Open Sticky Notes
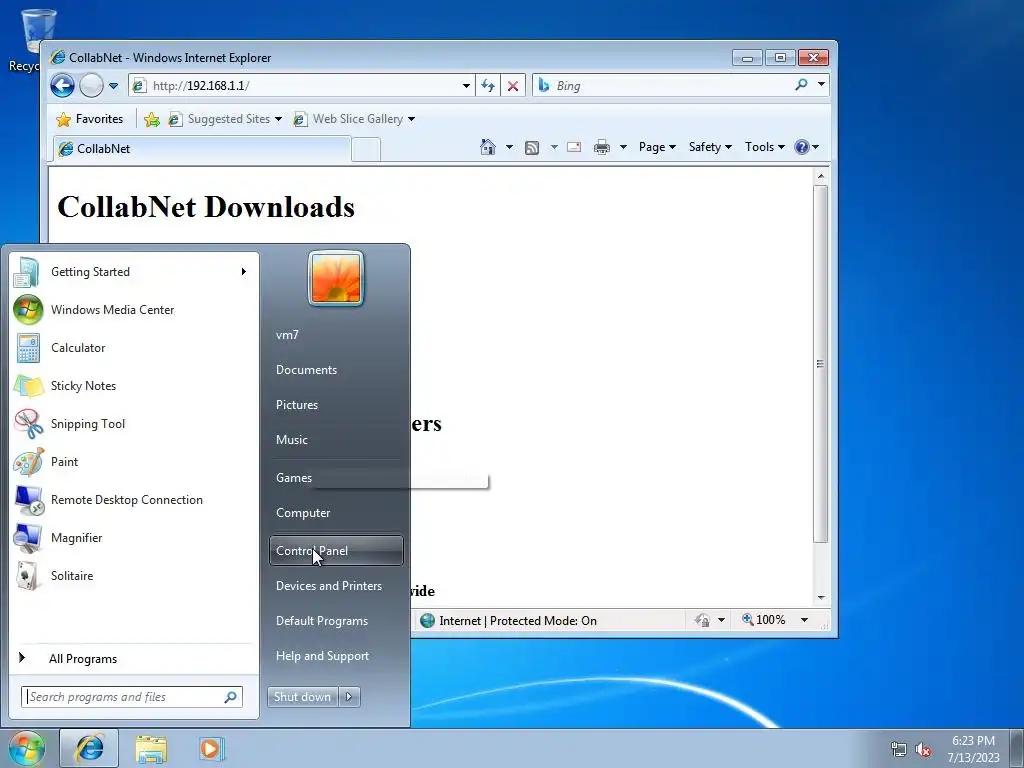 coord(134,385)
